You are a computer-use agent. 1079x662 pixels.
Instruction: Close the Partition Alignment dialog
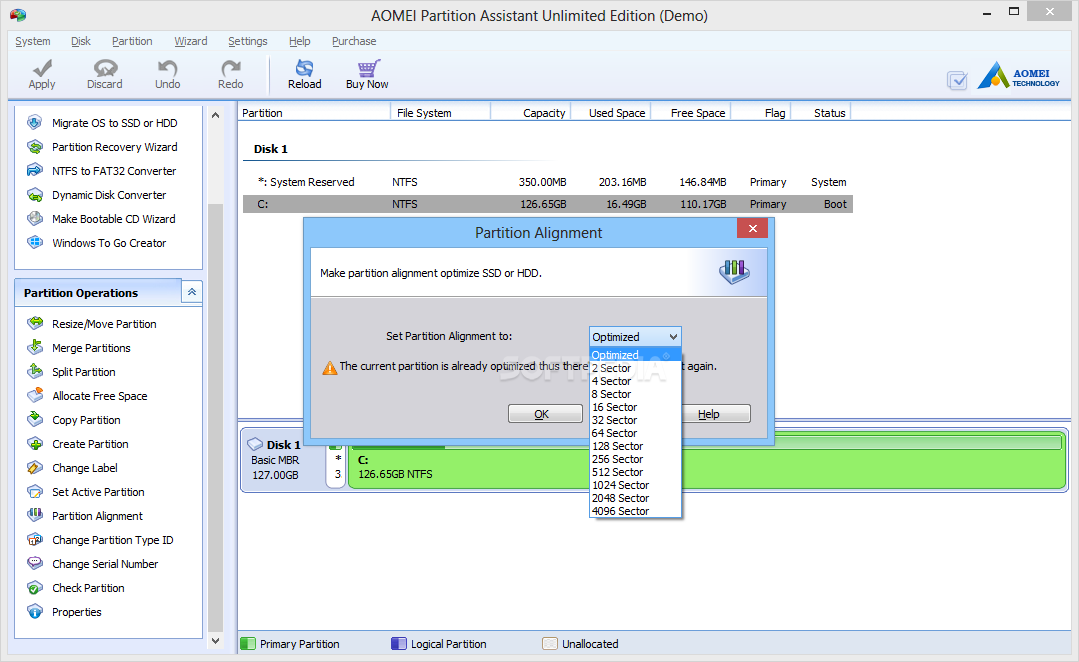pyautogui.click(x=752, y=228)
